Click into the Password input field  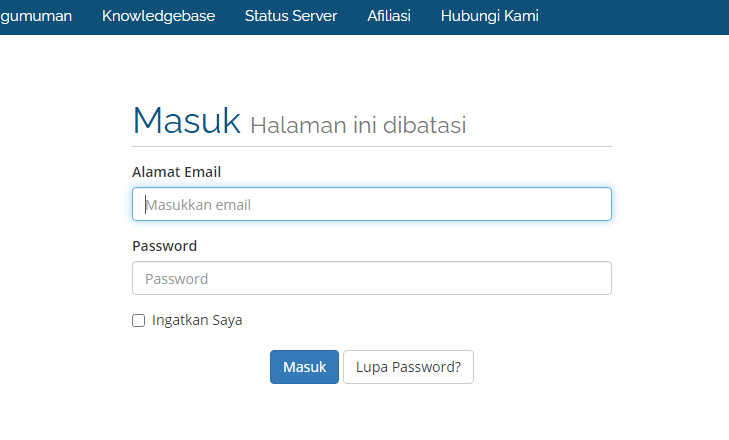pyautogui.click(x=371, y=278)
